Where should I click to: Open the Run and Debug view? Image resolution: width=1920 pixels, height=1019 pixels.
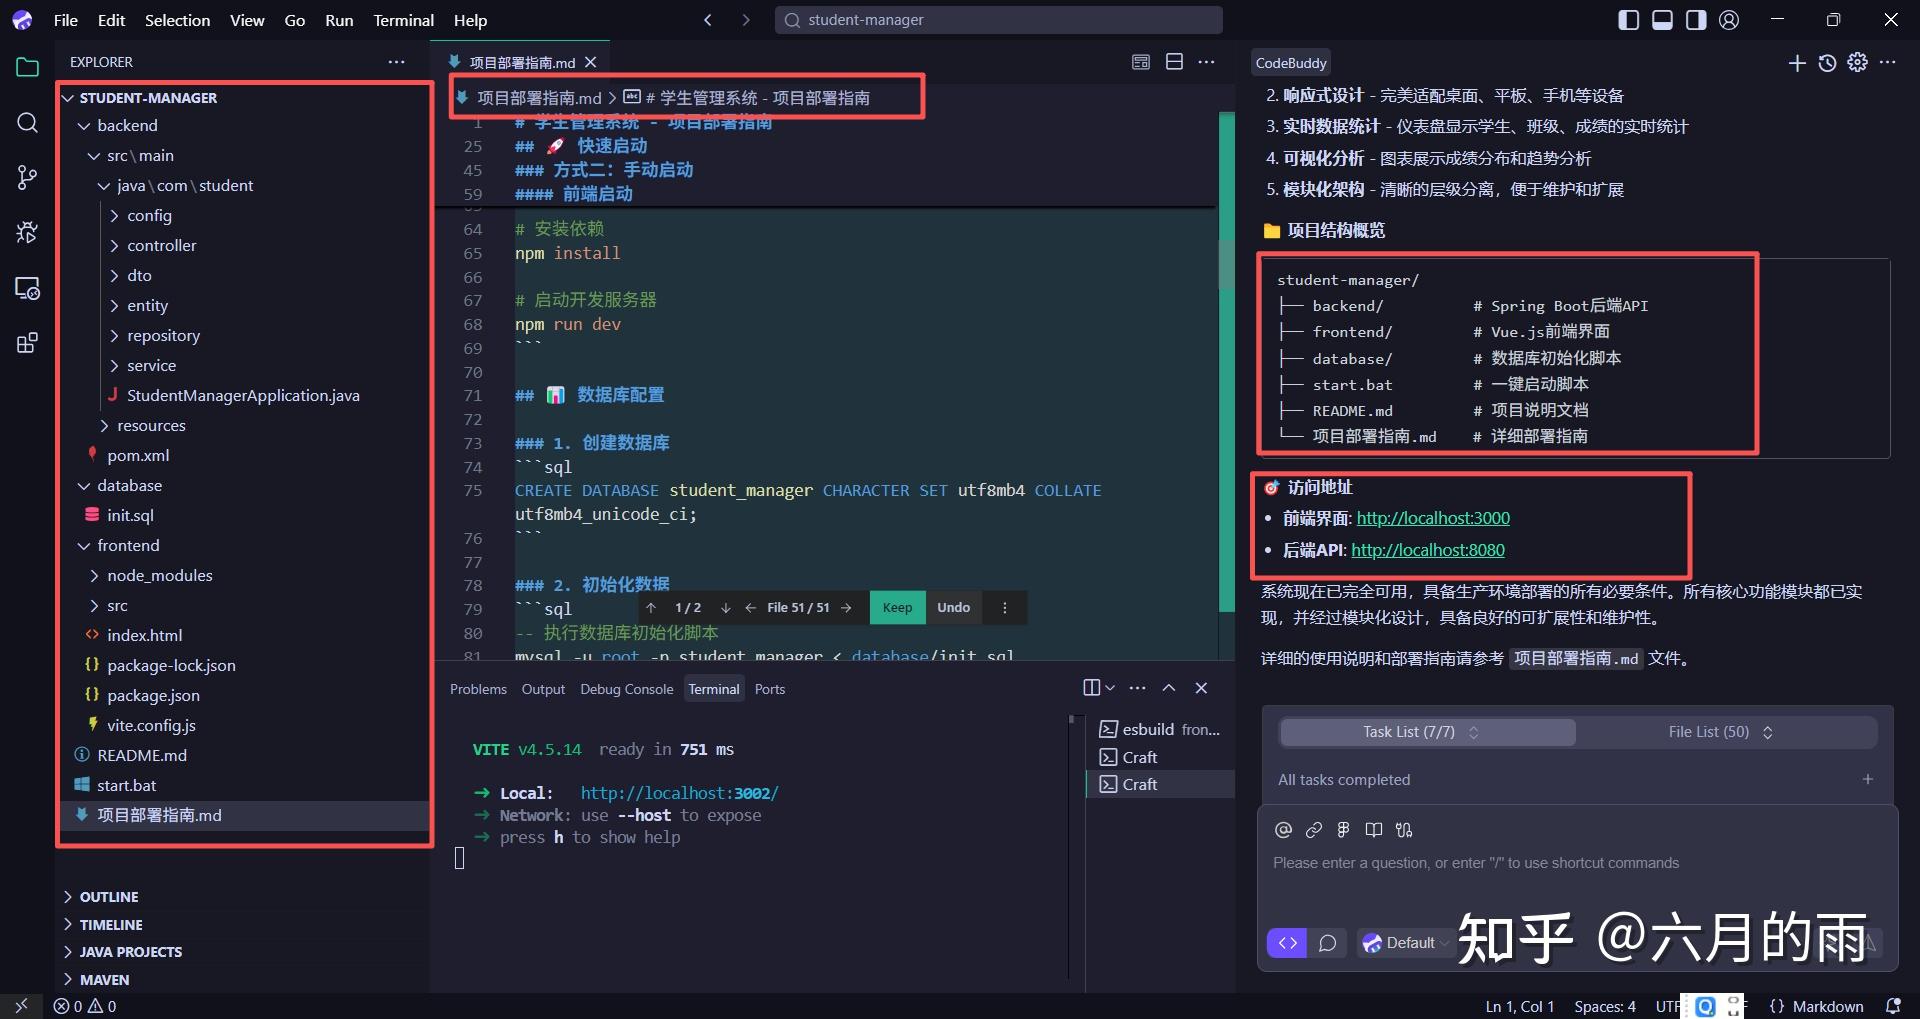point(26,232)
